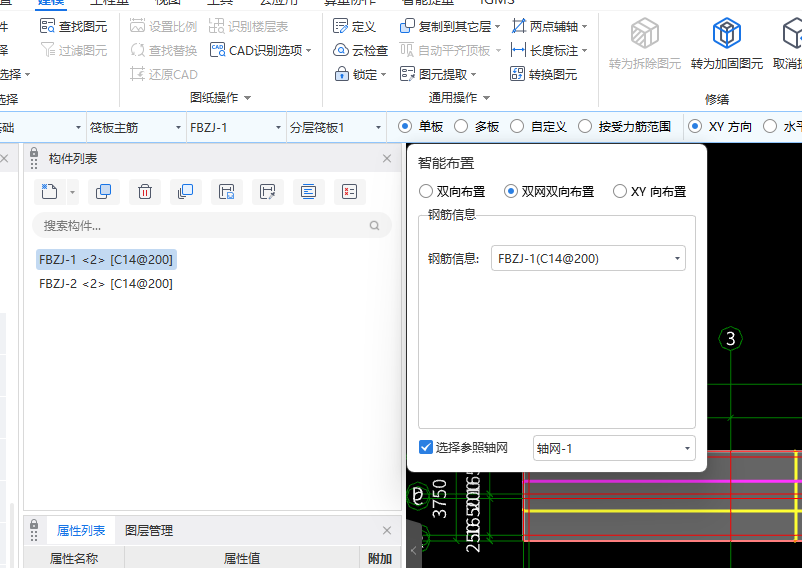This screenshot has width=802, height=568.
Task: Click axis marker 3 on canvas
Action: click(730, 338)
